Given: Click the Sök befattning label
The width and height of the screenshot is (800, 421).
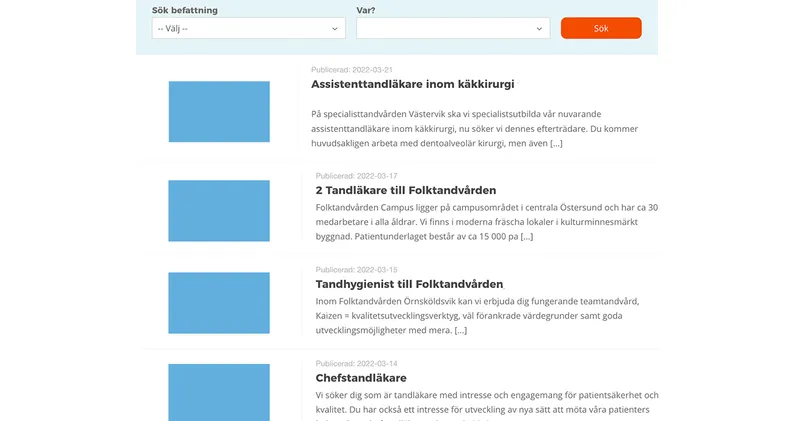Looking at the screenshot, I should [x=185, y=10].
